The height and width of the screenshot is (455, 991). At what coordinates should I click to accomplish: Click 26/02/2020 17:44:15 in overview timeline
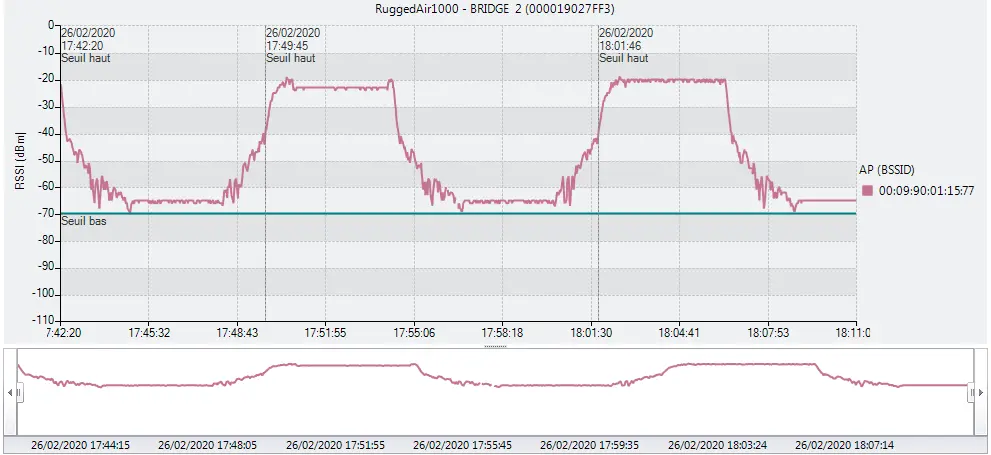81,445
